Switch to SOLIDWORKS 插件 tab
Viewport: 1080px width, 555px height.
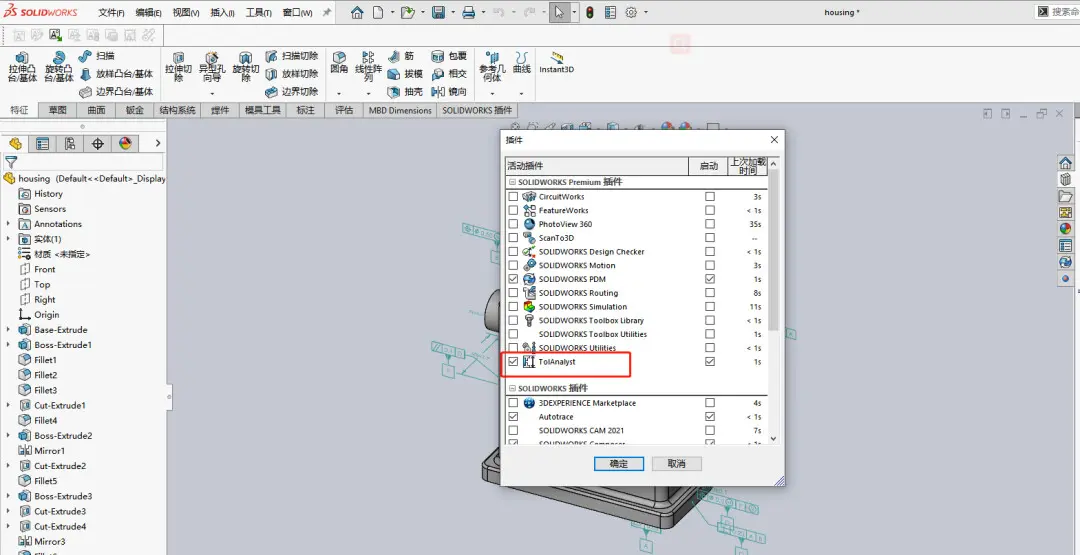[477, 110]
